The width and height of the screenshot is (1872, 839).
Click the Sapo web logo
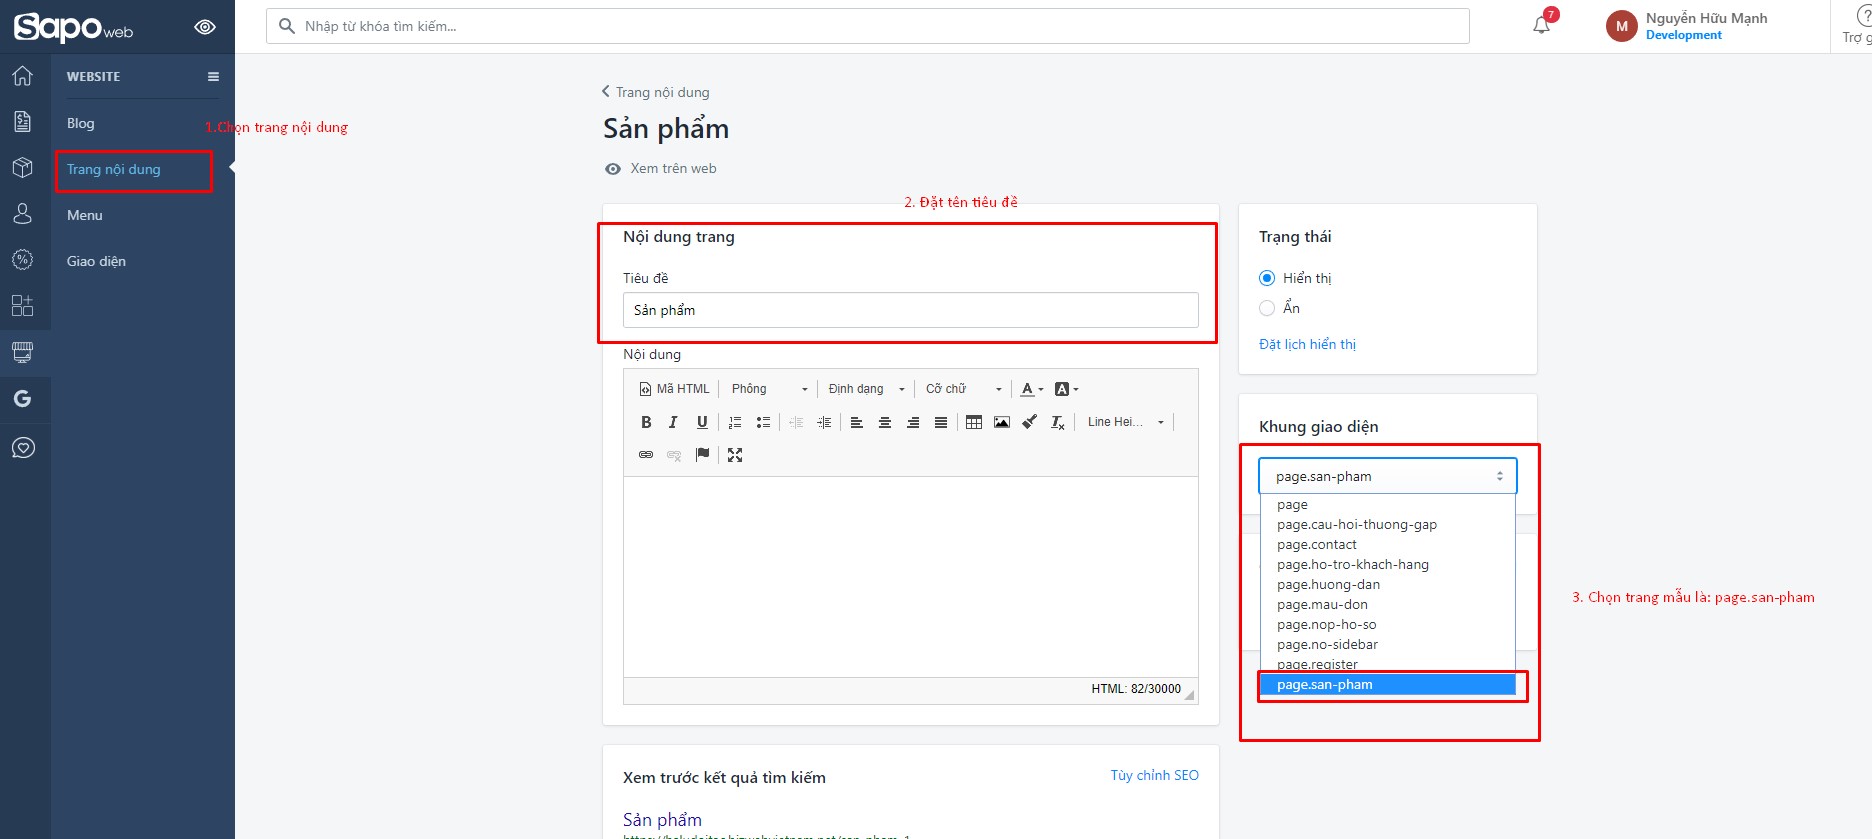73,27
